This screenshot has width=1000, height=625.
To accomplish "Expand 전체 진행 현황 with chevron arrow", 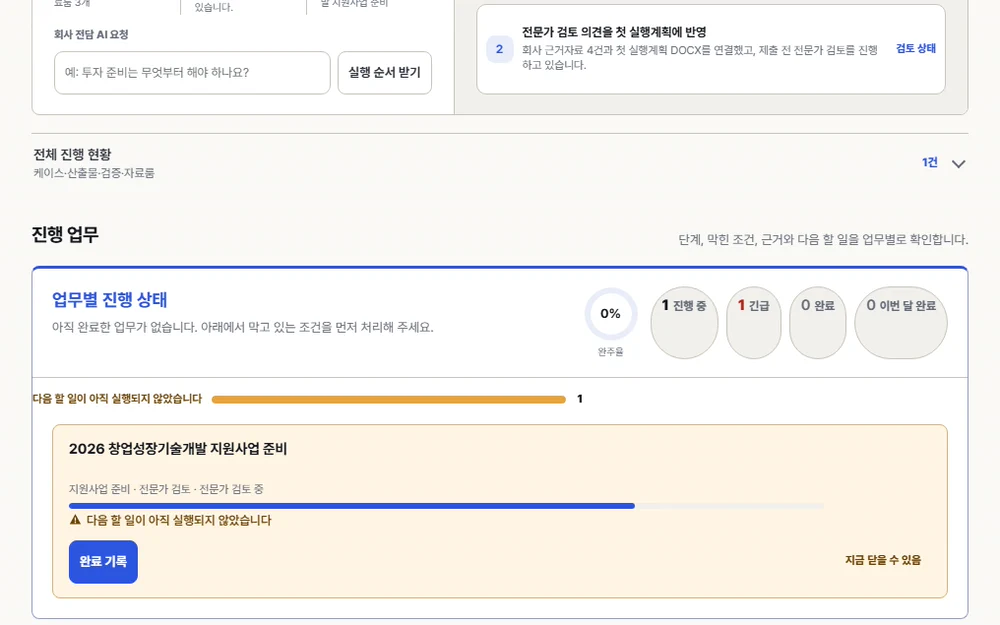I will (x=958, y=164).
